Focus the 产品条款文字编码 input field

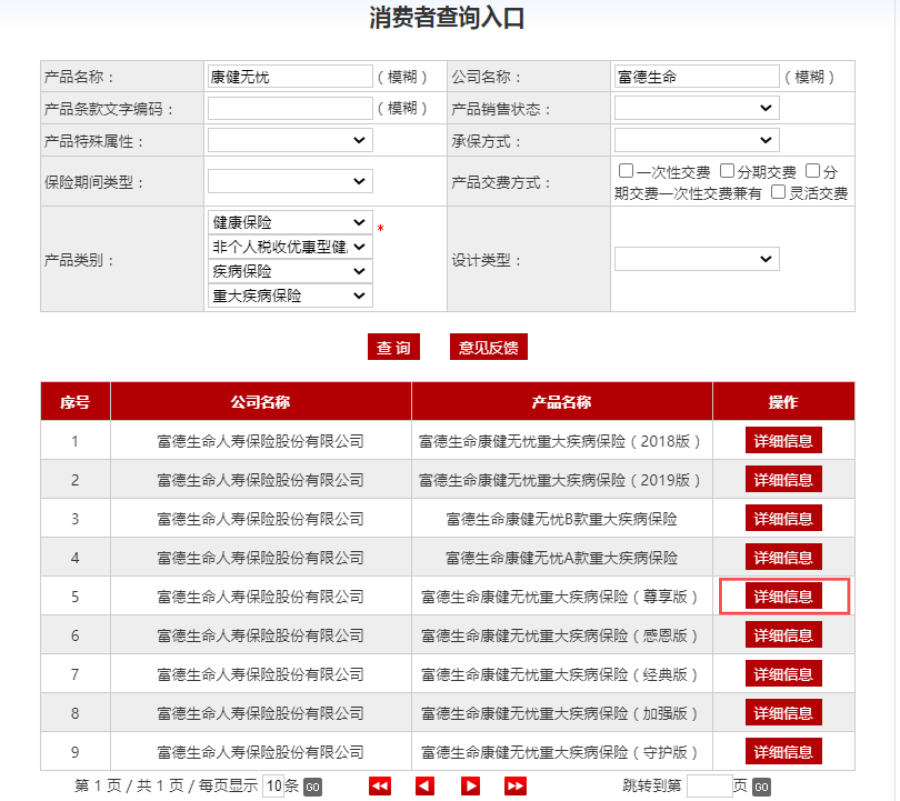point(290,108)
